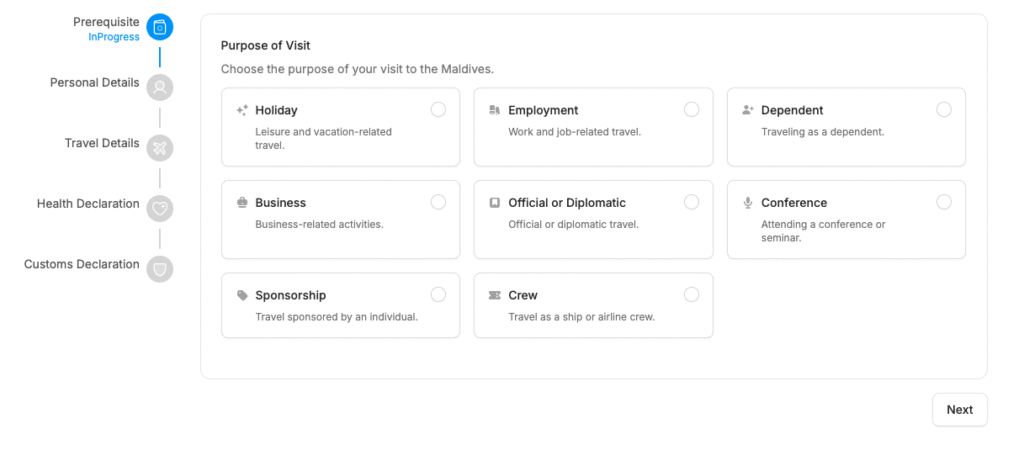Click the Customs Declaration shield icon
Viewport: 1024px width, 450px height.
[160, 269]
